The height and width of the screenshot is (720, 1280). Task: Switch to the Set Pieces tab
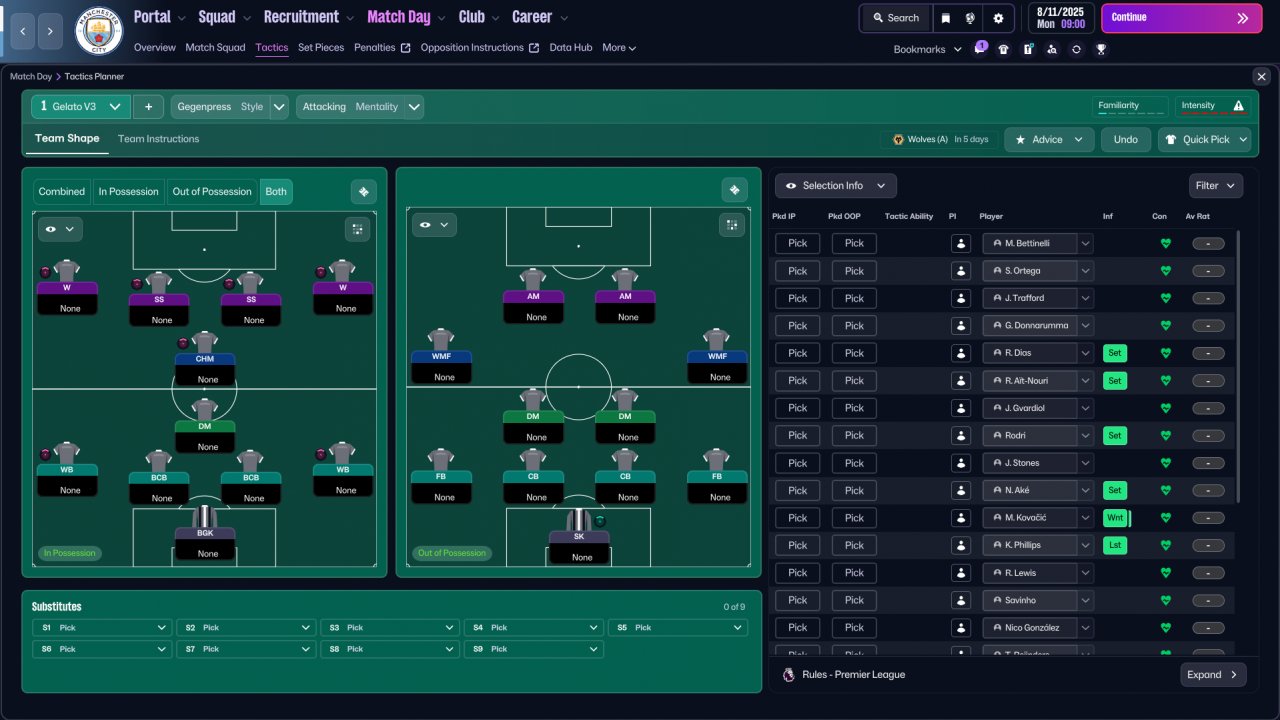[x=321, y=48]
